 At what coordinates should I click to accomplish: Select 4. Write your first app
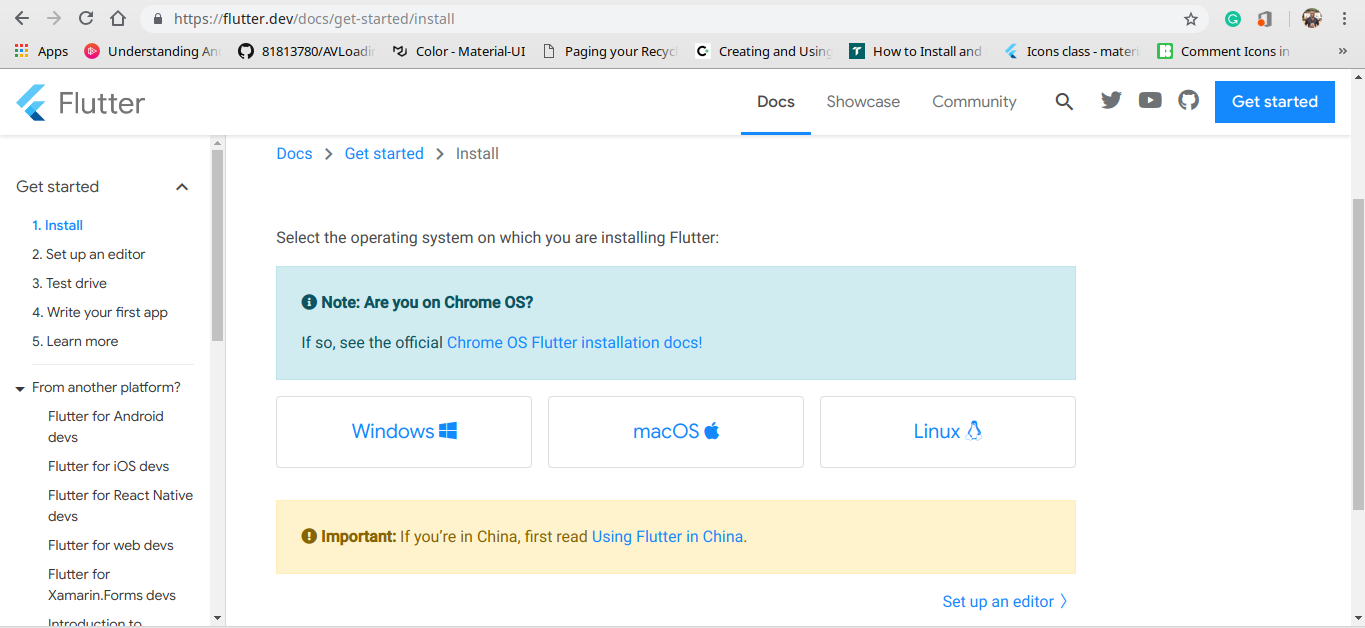(x=100, y=313)
